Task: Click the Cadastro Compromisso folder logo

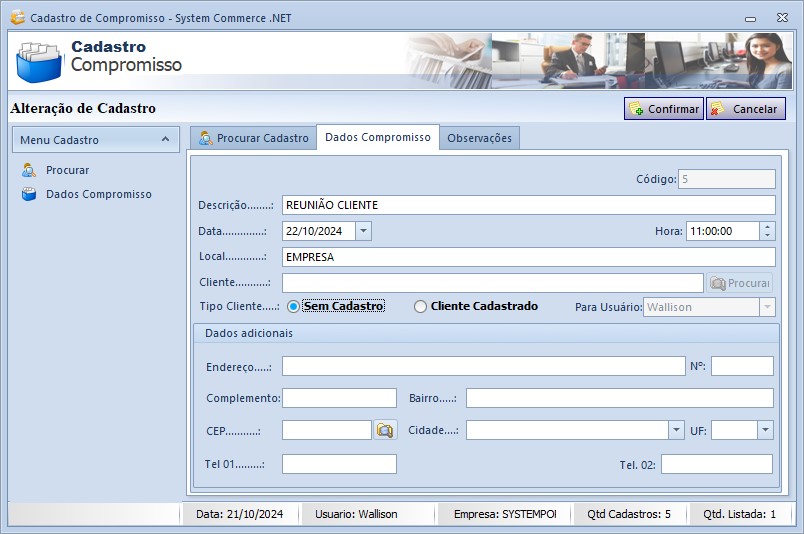Action: click(39, 61)
